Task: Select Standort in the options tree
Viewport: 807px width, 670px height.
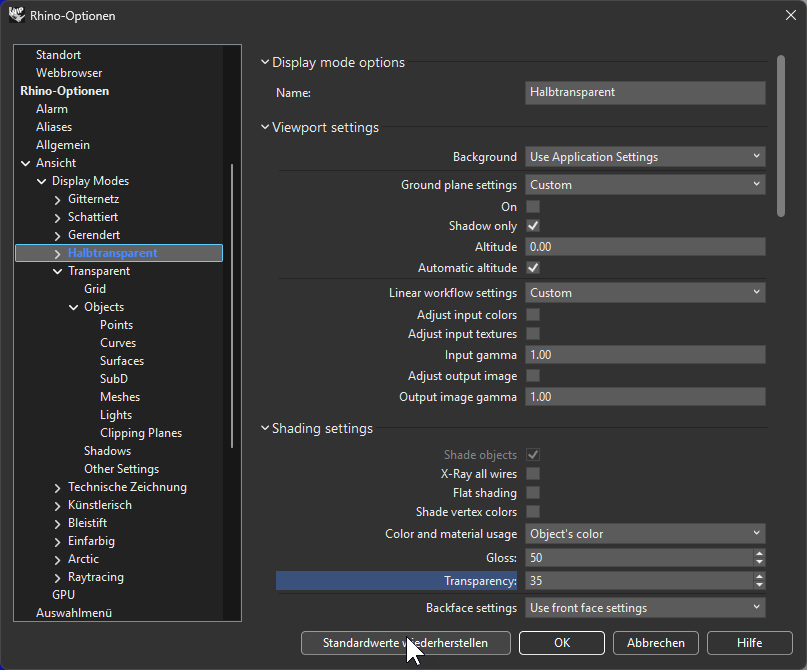Action: click(58, 55)
